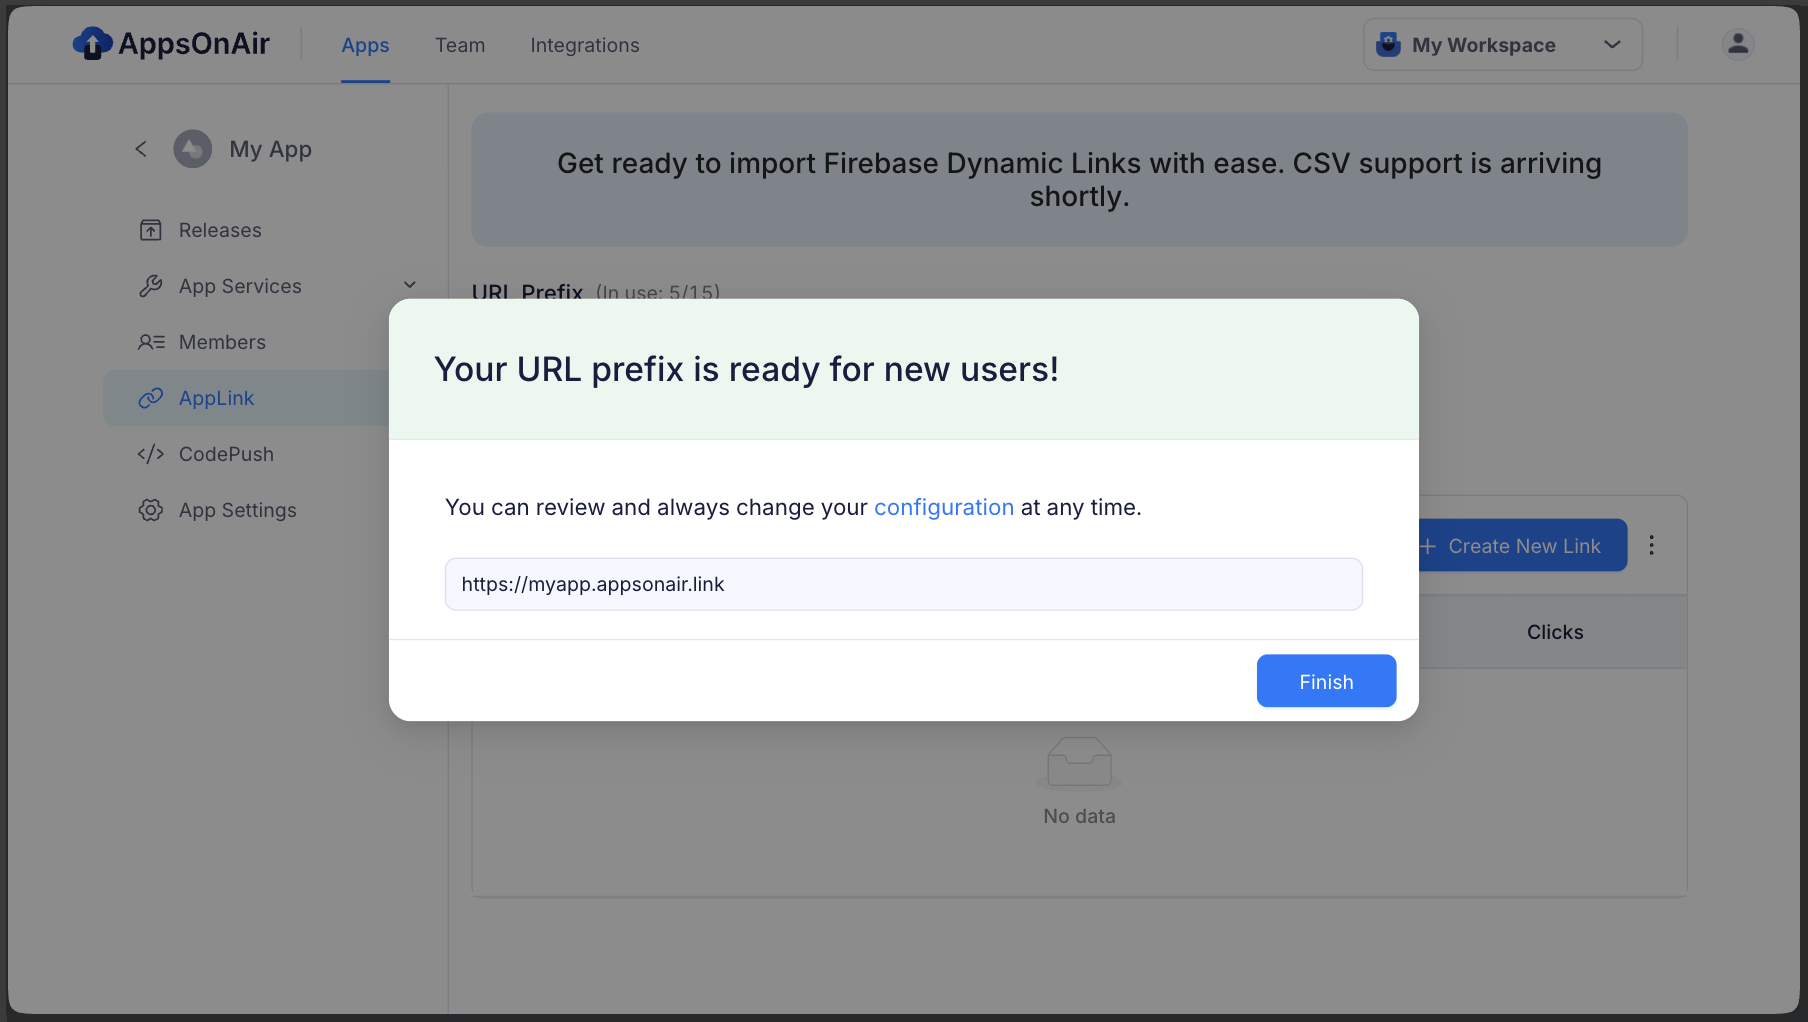
Task: Switch to the Integrations tab
Action: pos(585,45)
